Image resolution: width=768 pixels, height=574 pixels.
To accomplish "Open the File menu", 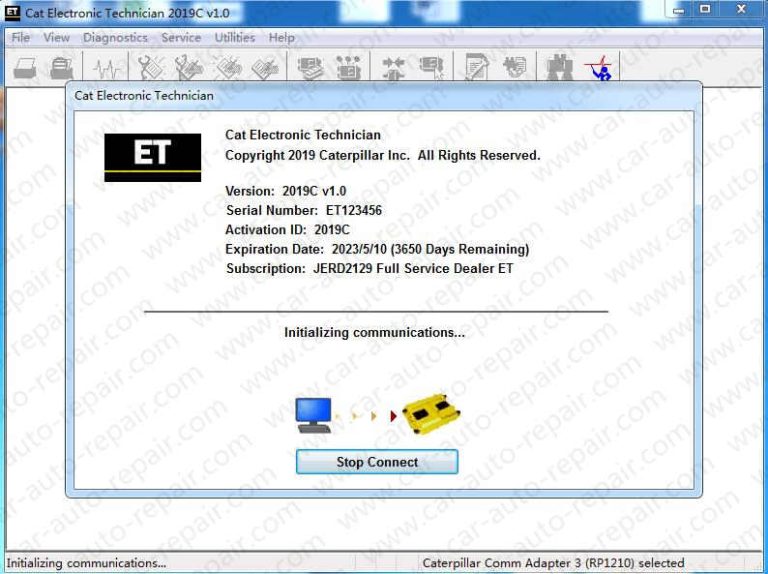I will tap(21, 38).
